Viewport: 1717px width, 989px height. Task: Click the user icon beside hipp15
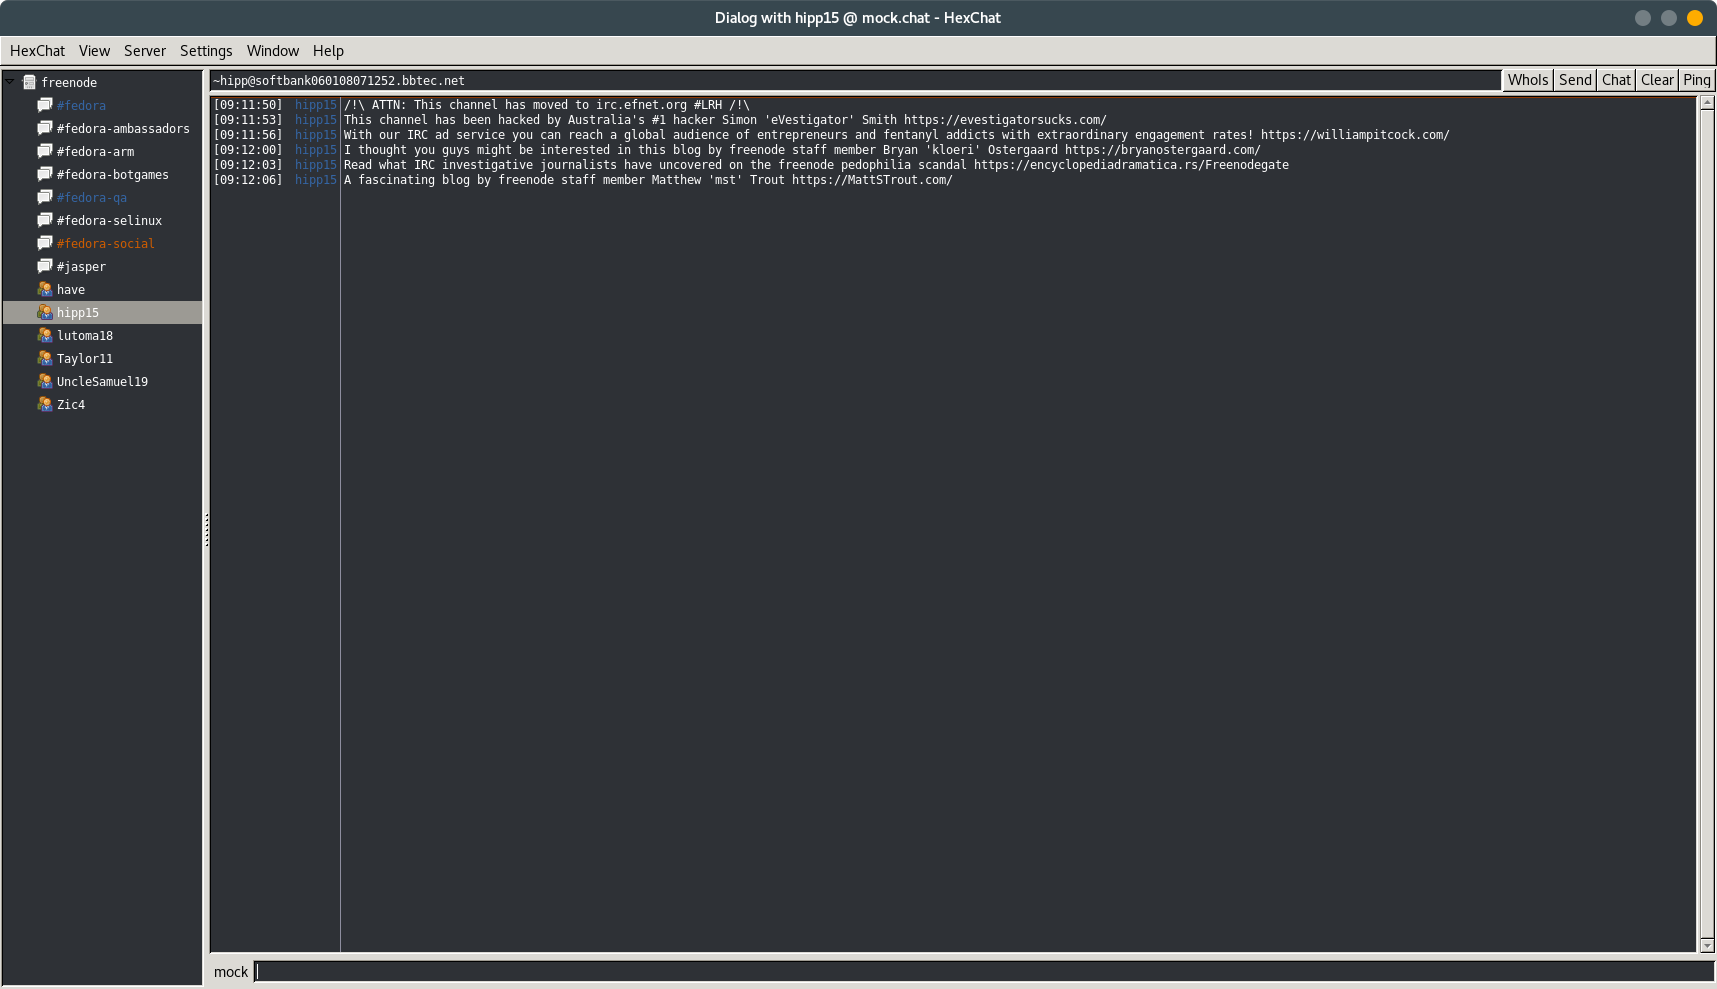[x=45, y=312]
